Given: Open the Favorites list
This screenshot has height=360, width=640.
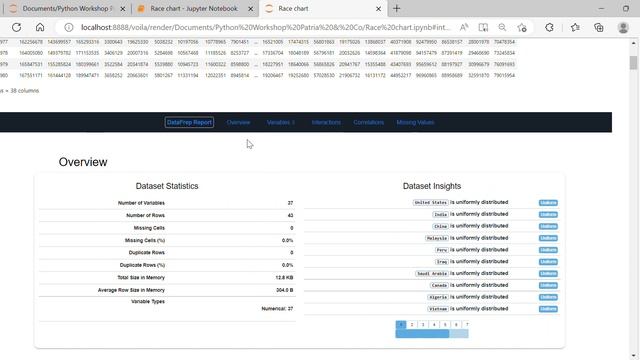Looking at the screenshot, I should point(575,27).
